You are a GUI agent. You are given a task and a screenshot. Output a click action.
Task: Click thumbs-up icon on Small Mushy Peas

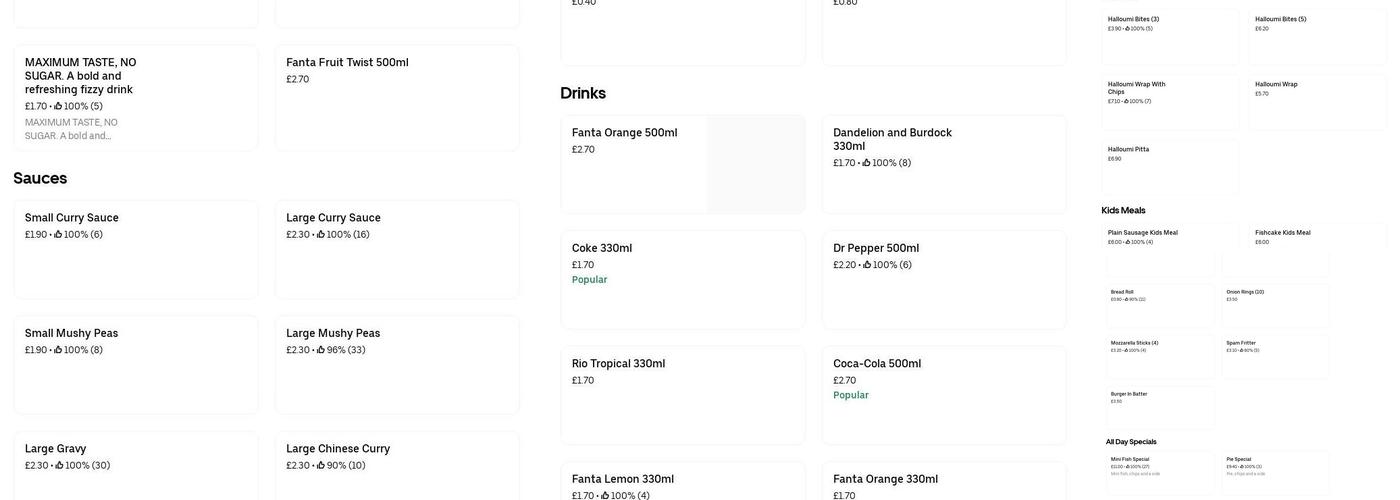click(58, 351)
